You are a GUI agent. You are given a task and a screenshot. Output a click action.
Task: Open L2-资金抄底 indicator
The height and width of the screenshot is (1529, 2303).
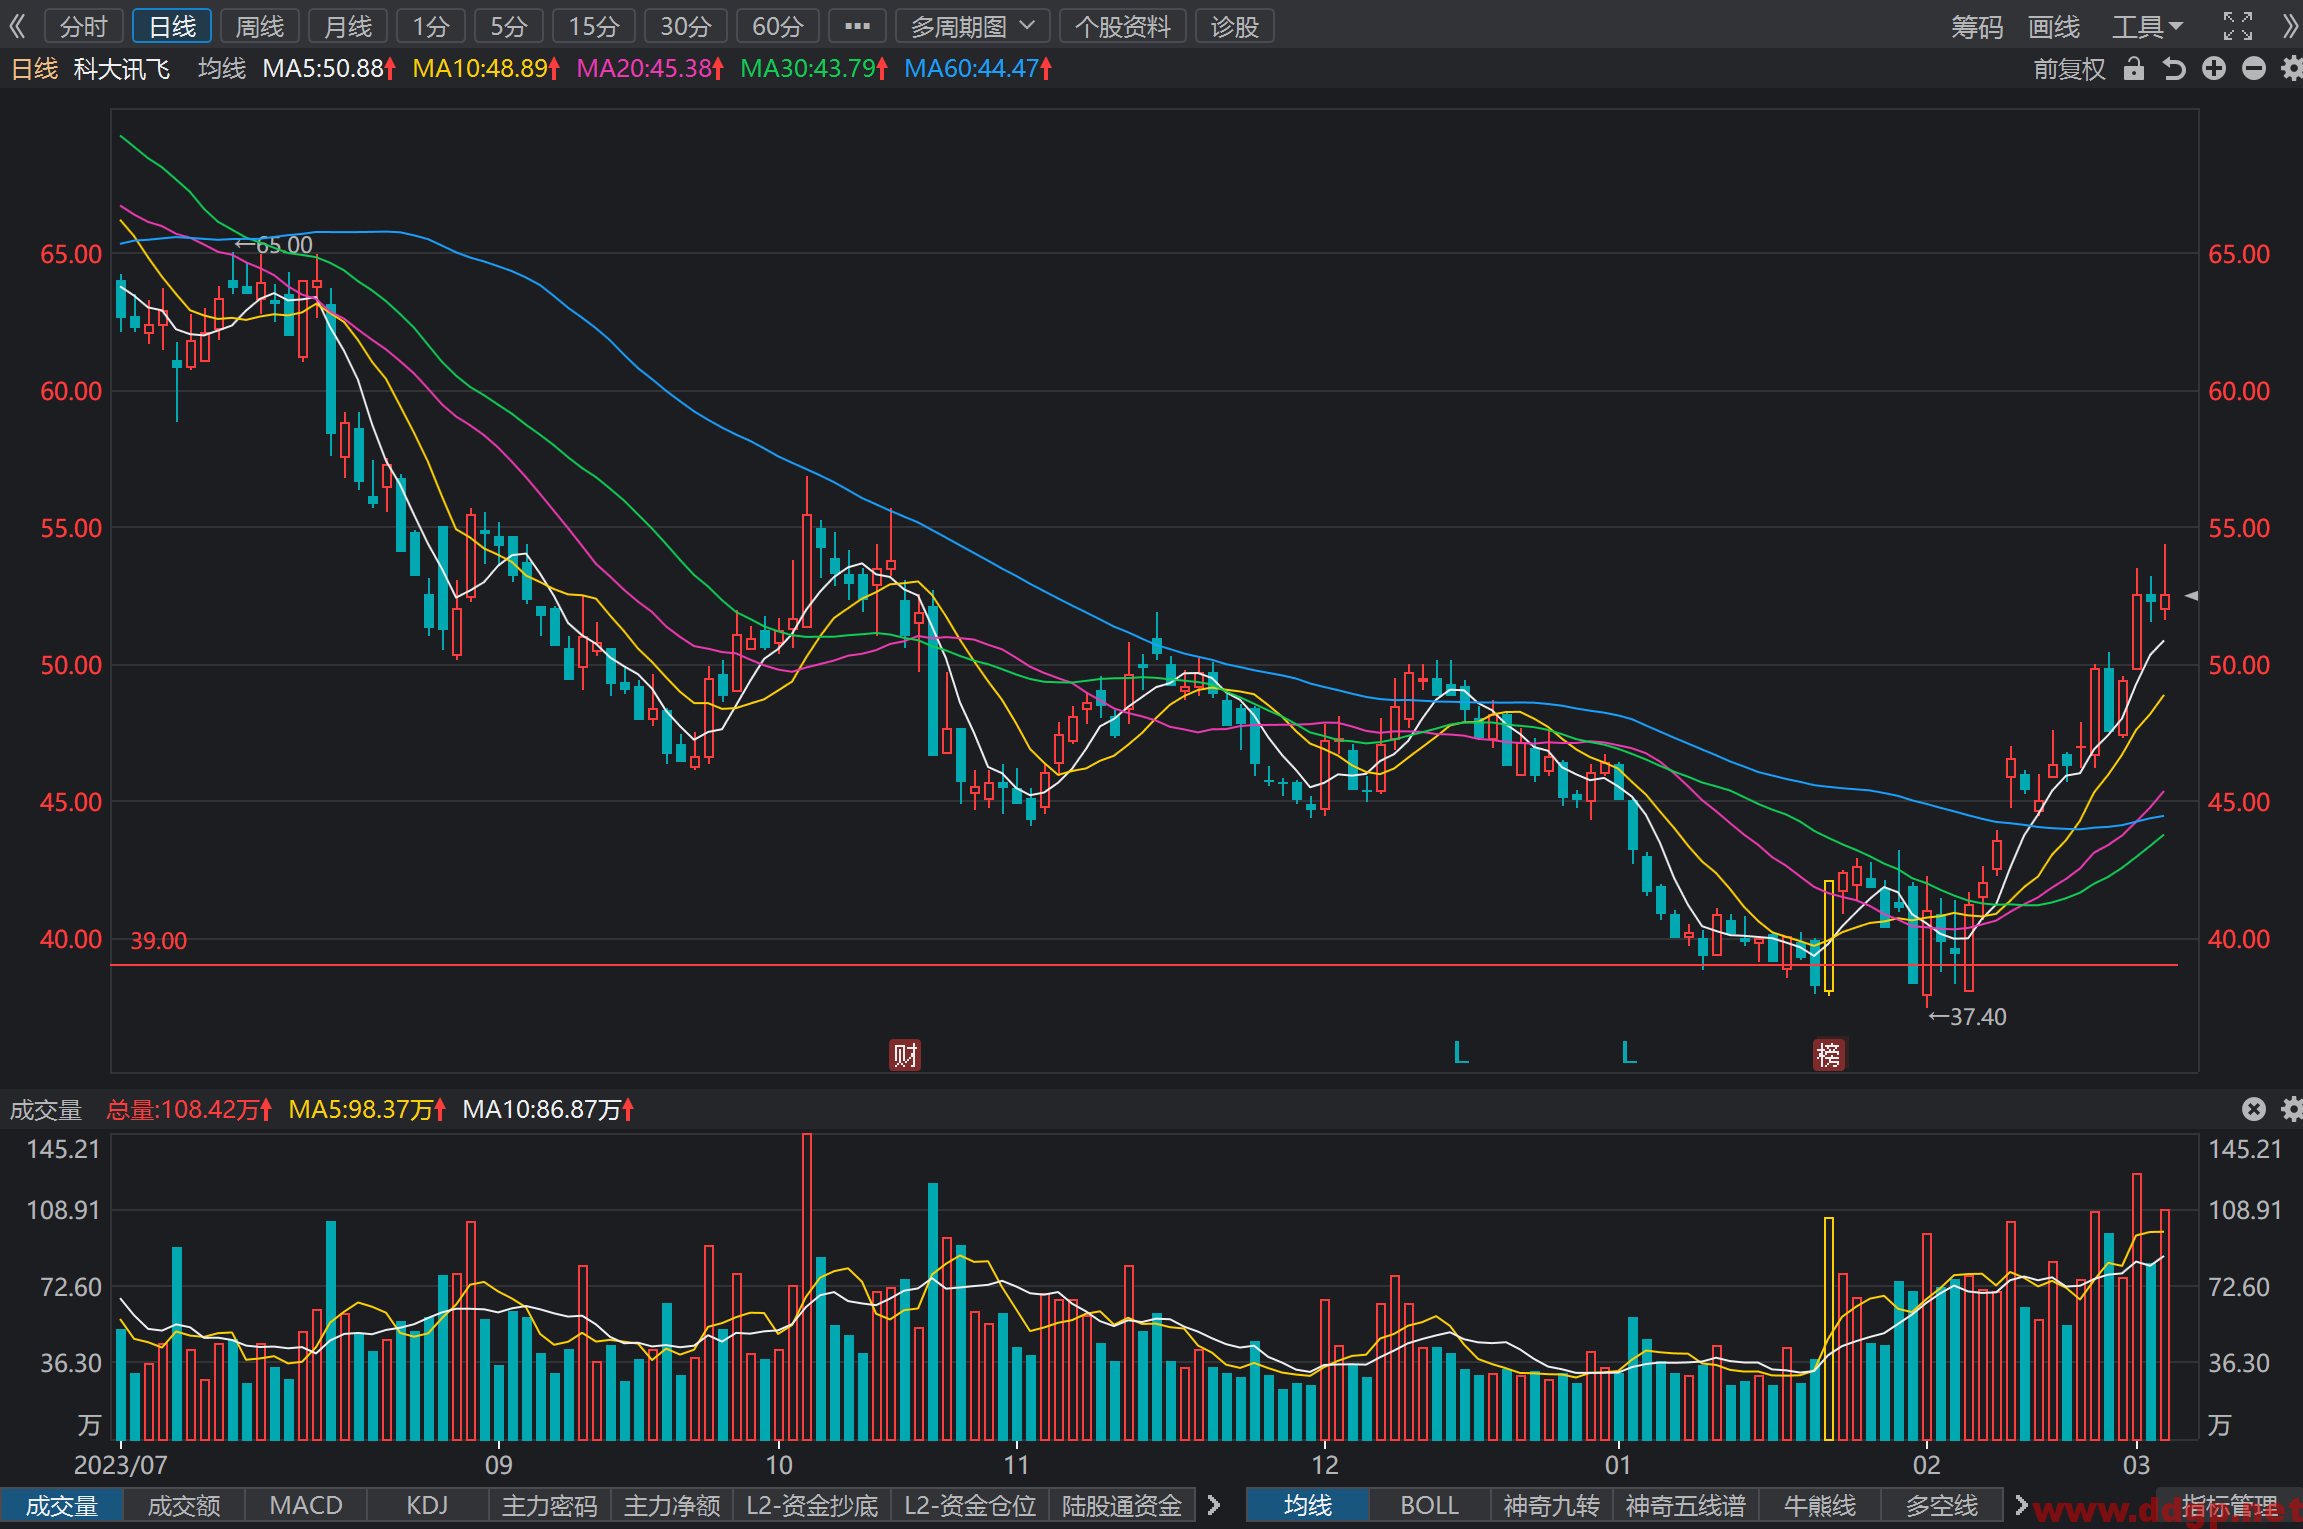tap(812, 1505)
